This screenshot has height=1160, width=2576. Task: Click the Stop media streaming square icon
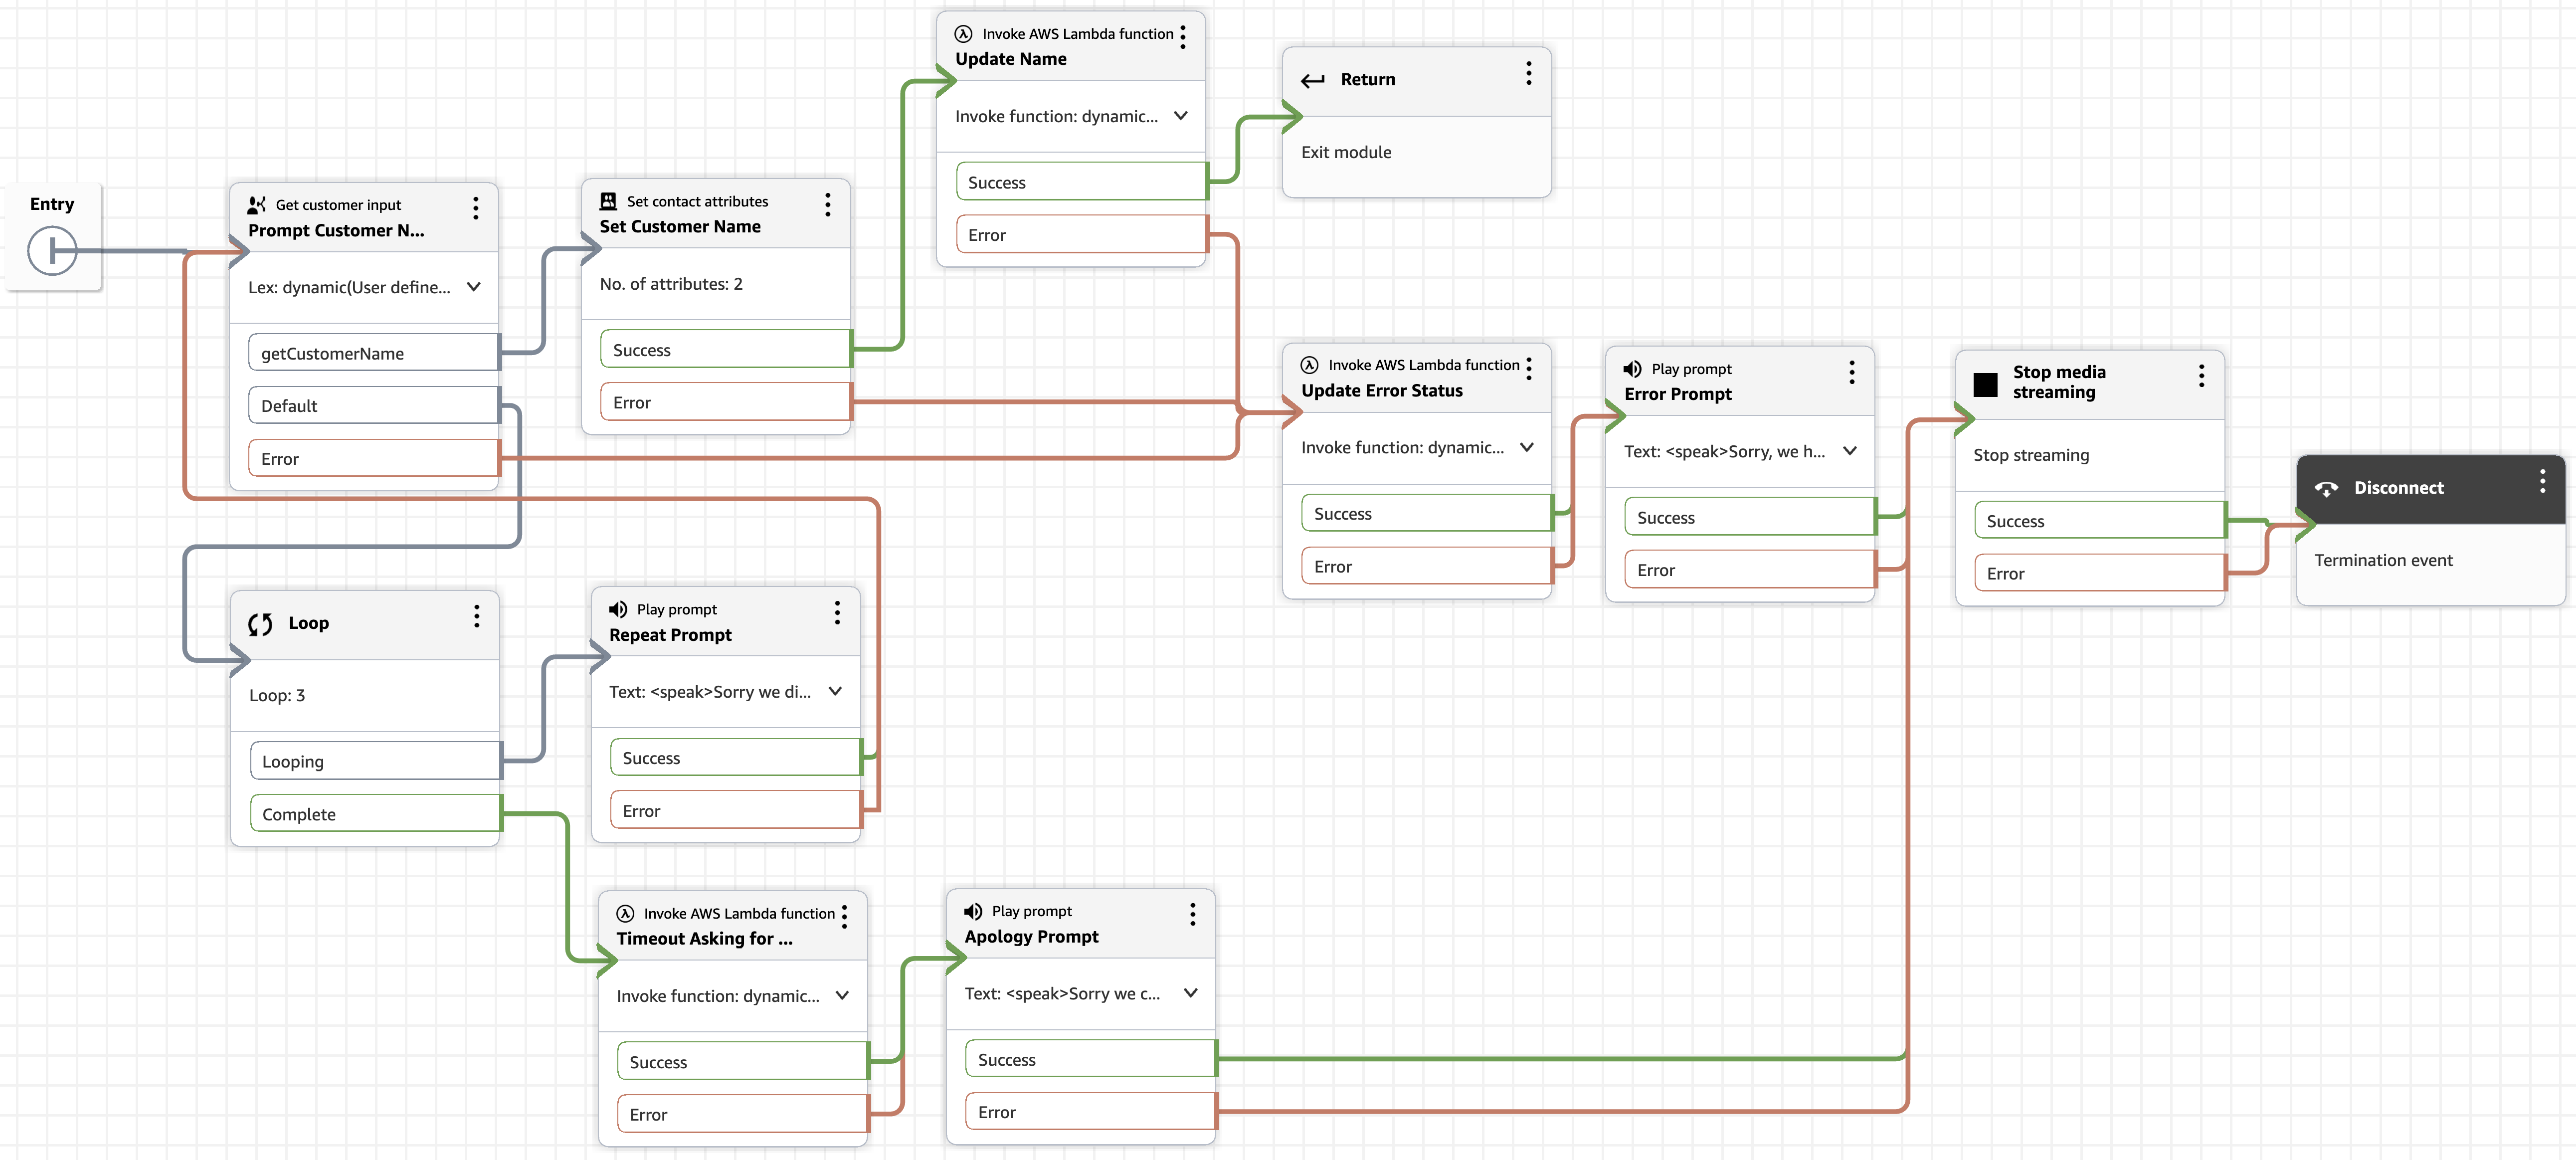[x=1985, y=384]
